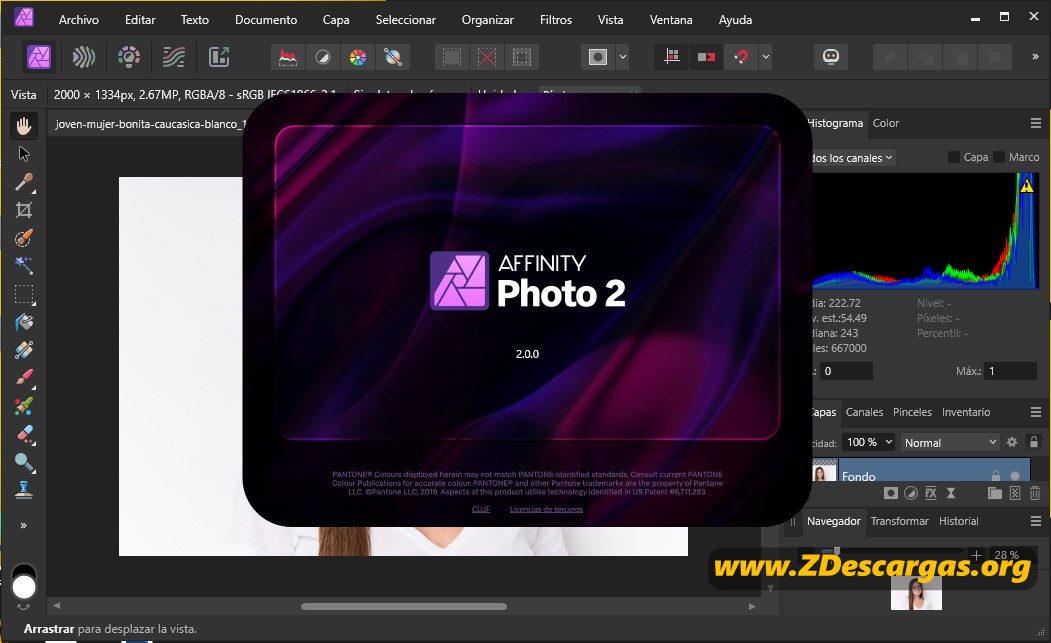Toggle the Move By Whole Pixels icon
Image resolution: width=1051 pixels, height=643 pixels.
(706, 58)
